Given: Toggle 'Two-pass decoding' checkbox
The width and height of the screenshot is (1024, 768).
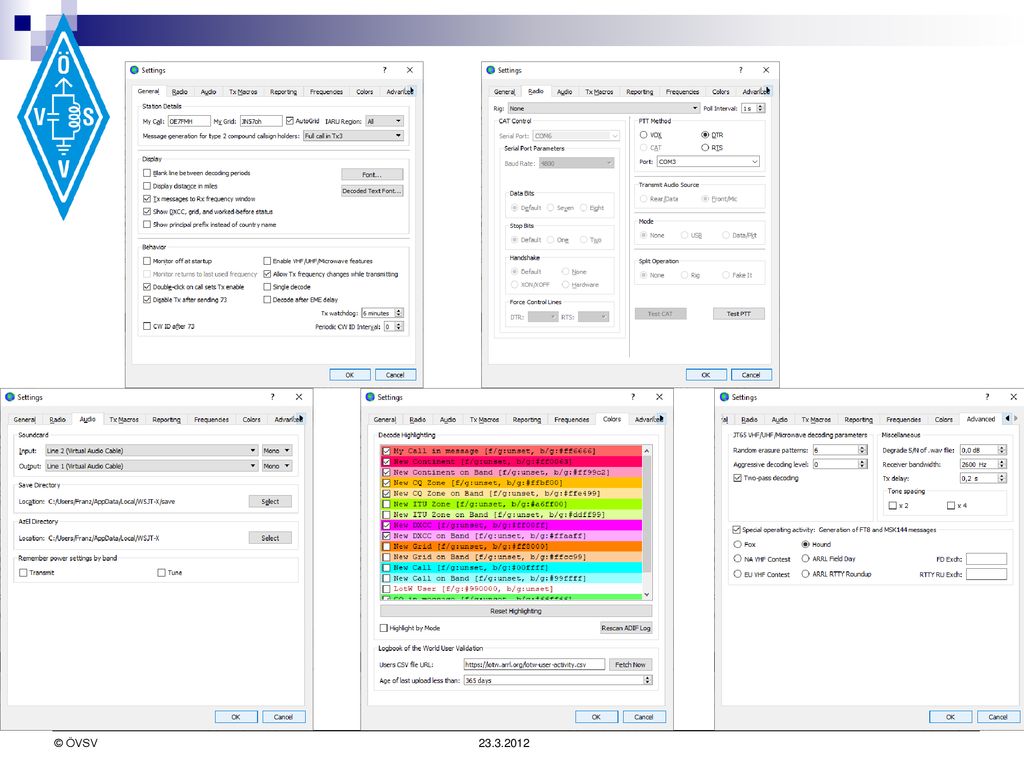Looking at the screenshot, I should [737, 478].
